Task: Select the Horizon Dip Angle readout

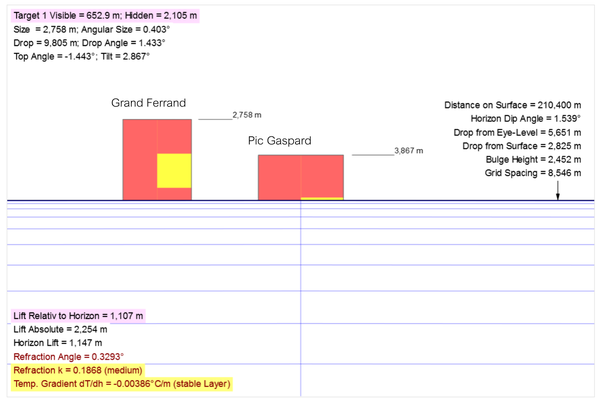Action: [x=523, y=118]
